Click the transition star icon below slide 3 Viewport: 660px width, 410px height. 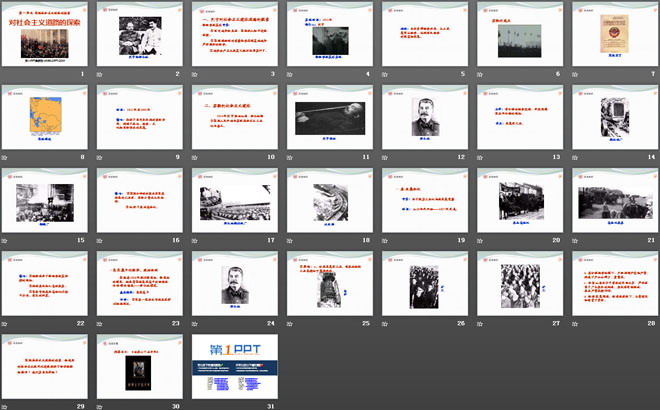[x=196, y=74]
